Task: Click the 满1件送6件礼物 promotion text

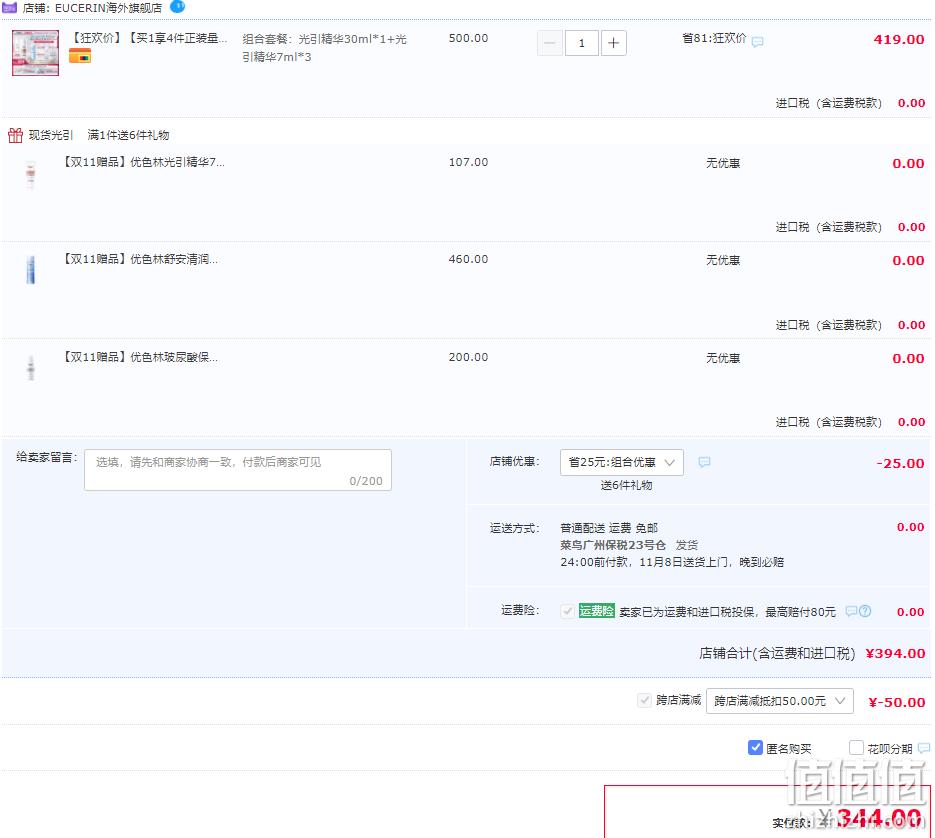Action: (x=128, y=135)
